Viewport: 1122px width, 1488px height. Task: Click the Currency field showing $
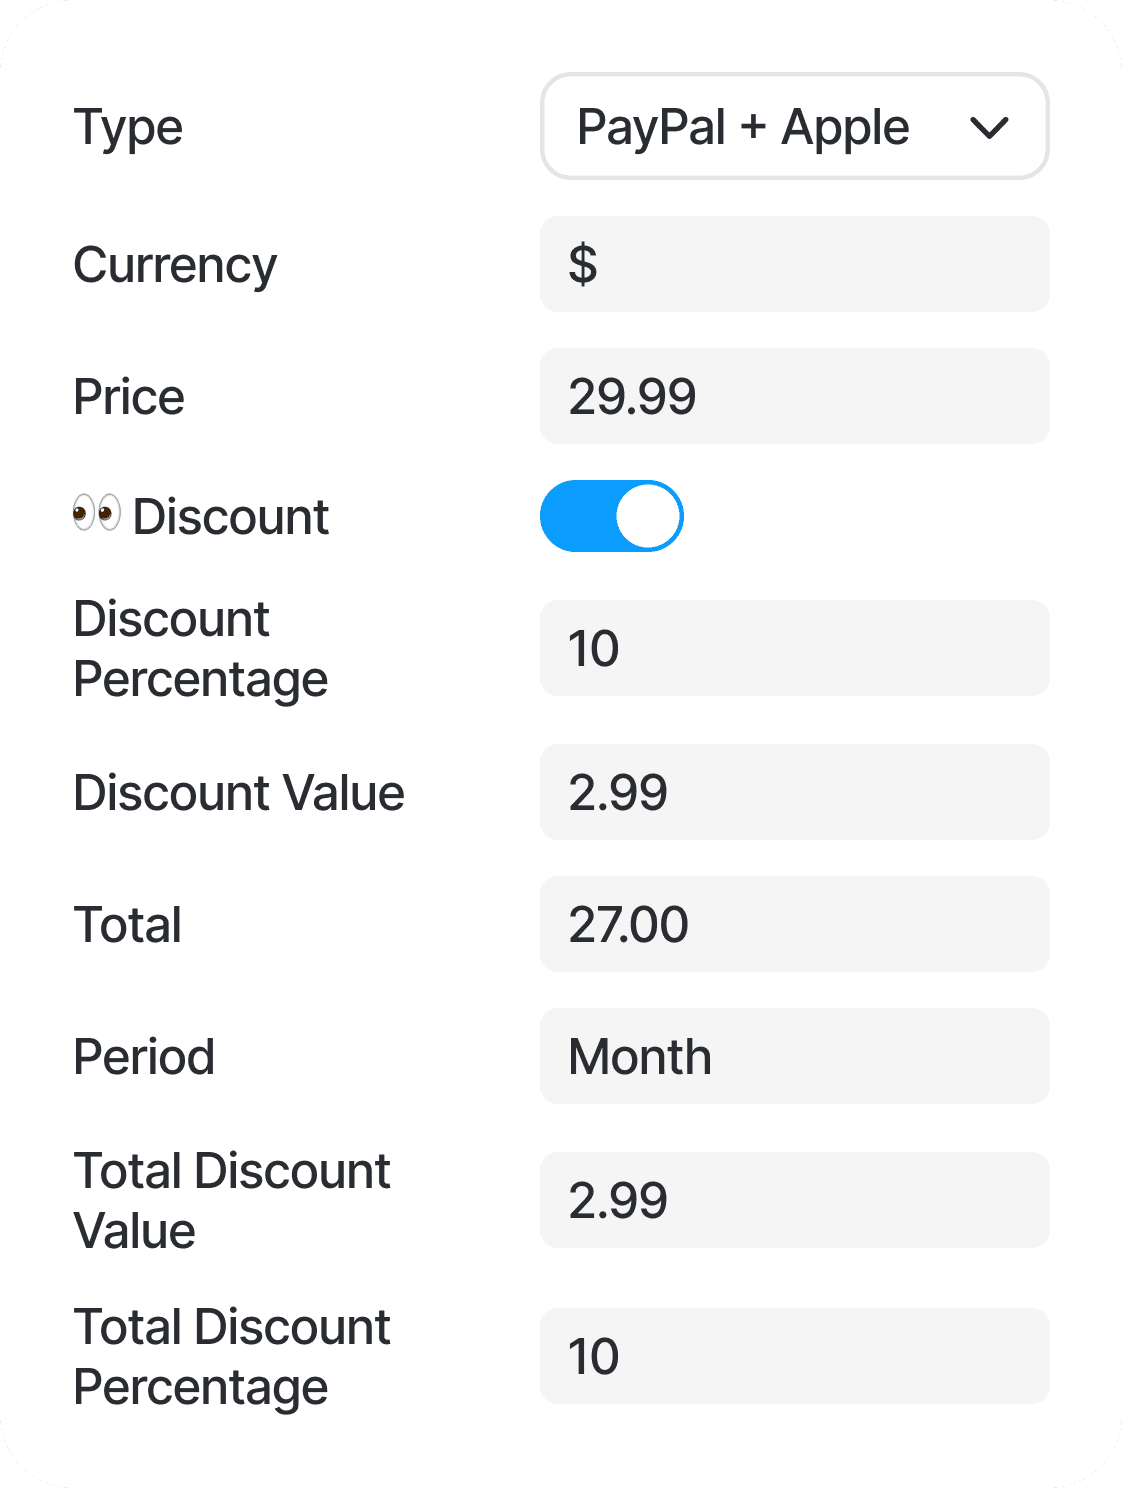point(795,264)
